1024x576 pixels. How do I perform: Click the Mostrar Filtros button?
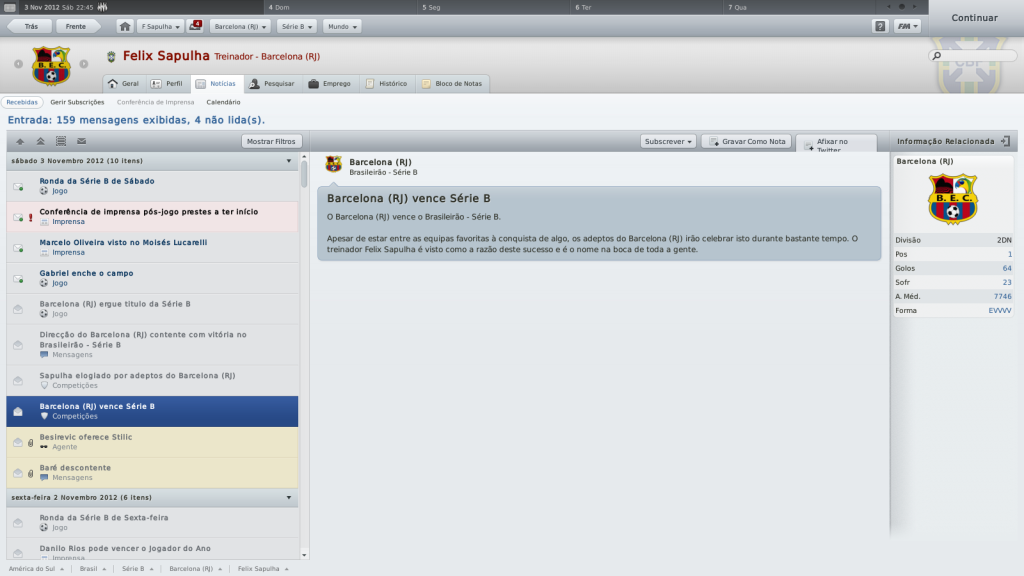[271, 141]
